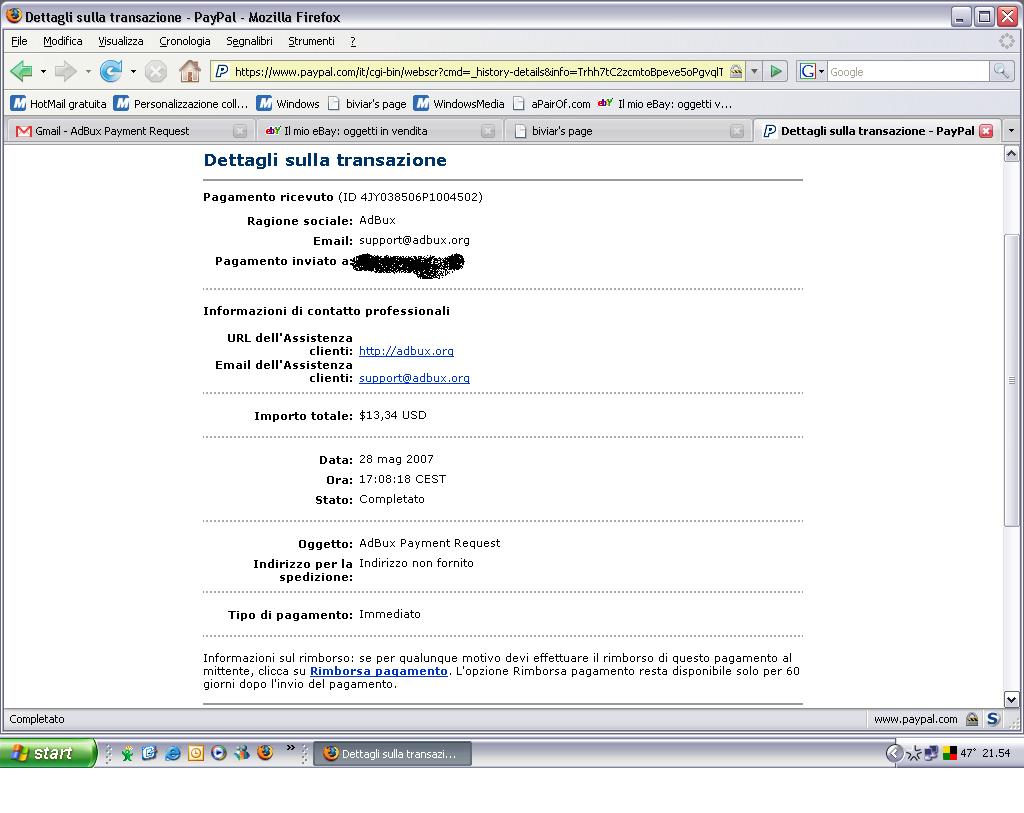
Task: Open the Cronologia menu
Action: [x=185, y=41]
